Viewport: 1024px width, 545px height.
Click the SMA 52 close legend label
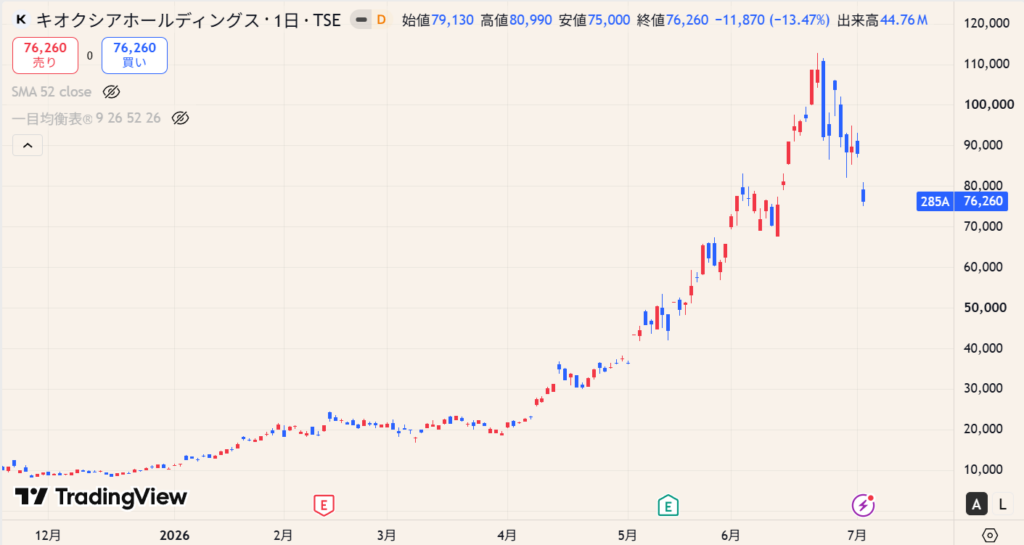52,92
